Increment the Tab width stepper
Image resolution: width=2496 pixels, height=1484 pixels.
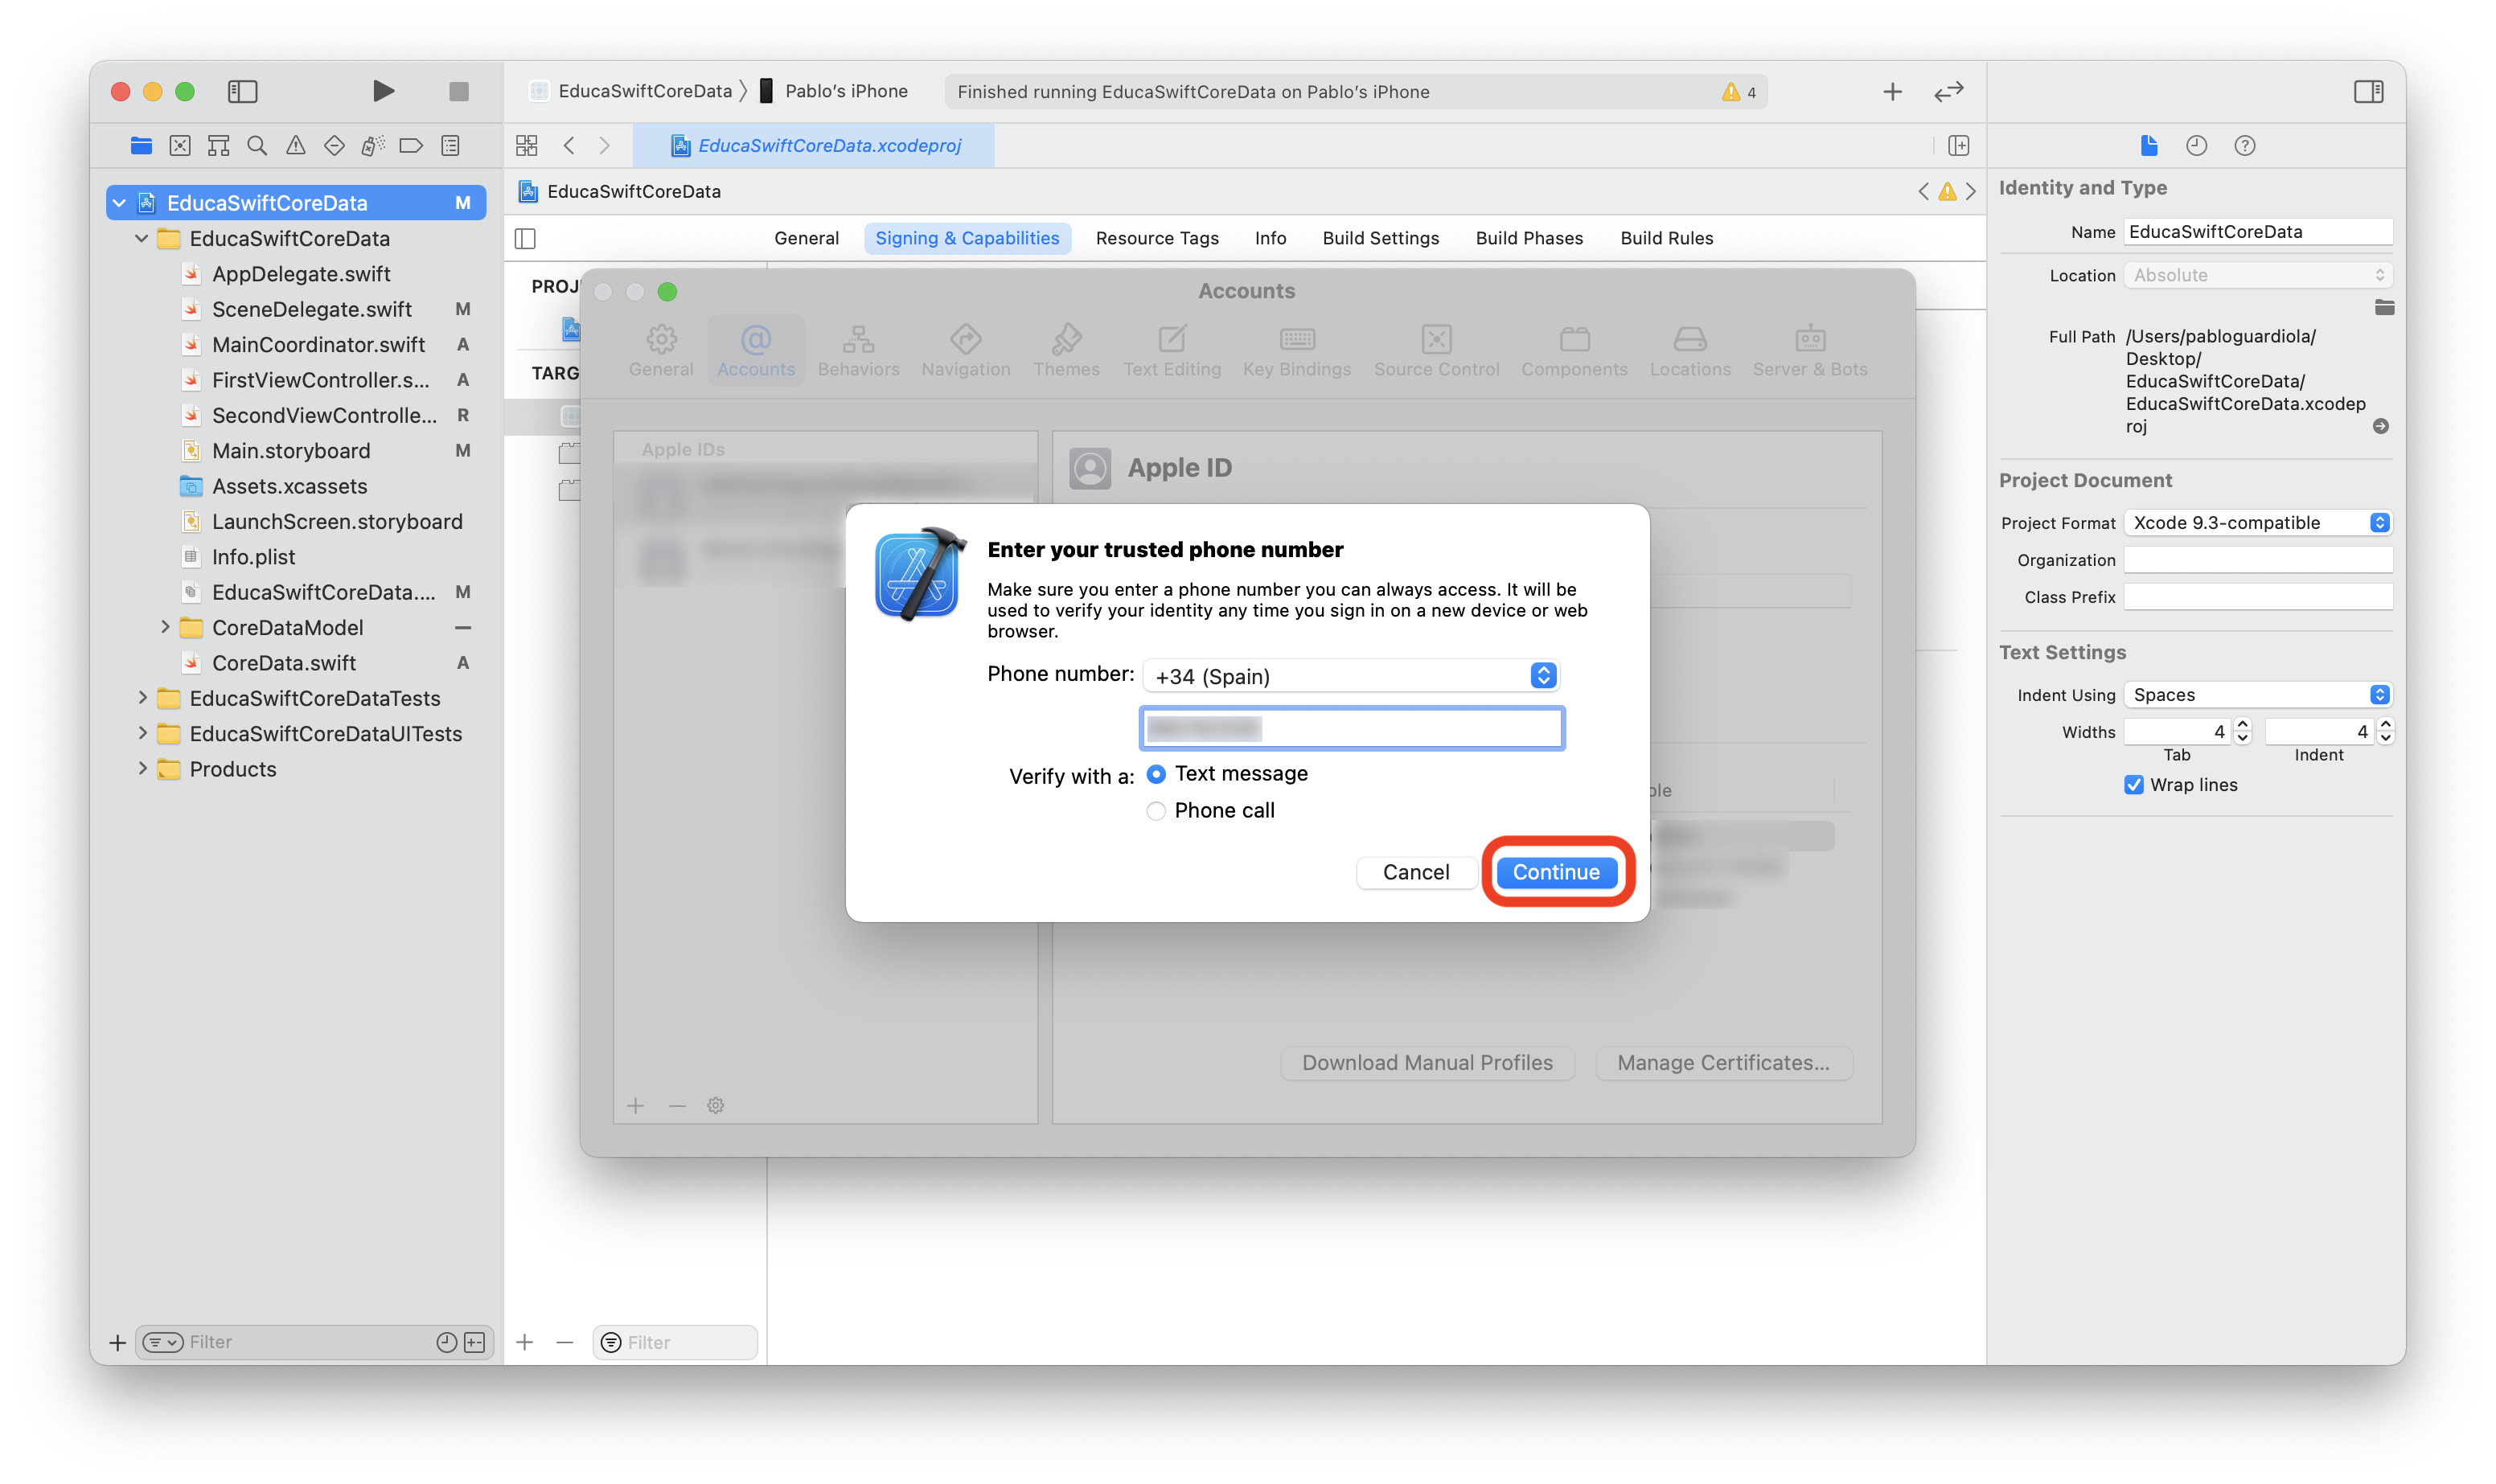click(x=2243, y=724)
